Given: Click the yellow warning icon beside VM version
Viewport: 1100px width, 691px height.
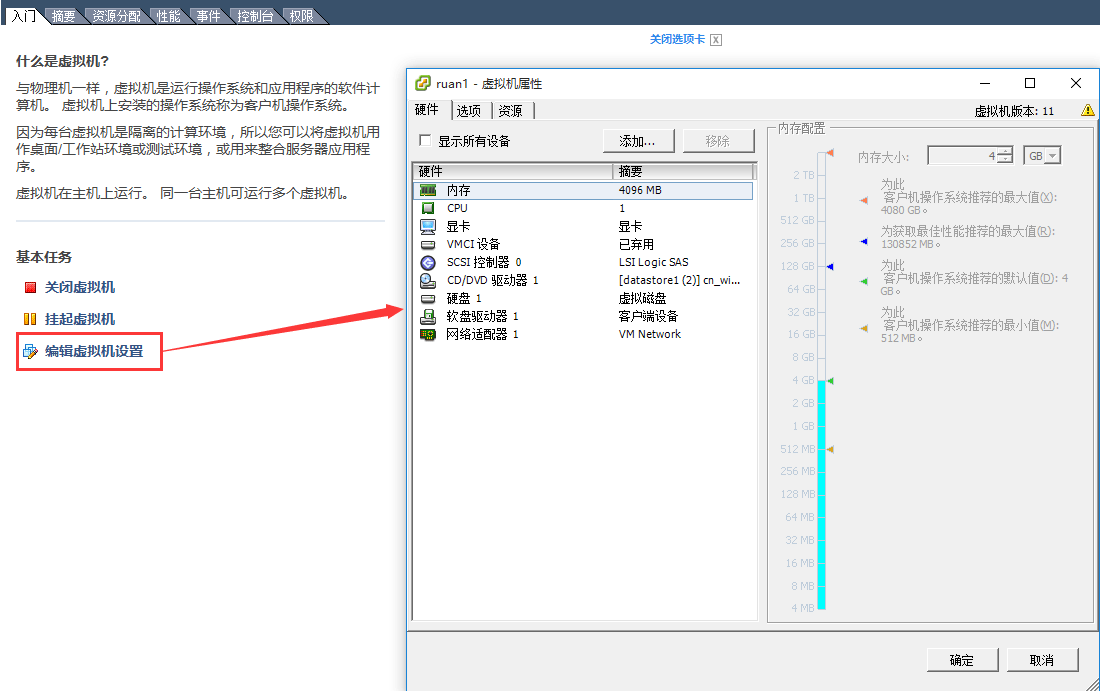Looking at the screenshot, I should [1088, 111].
